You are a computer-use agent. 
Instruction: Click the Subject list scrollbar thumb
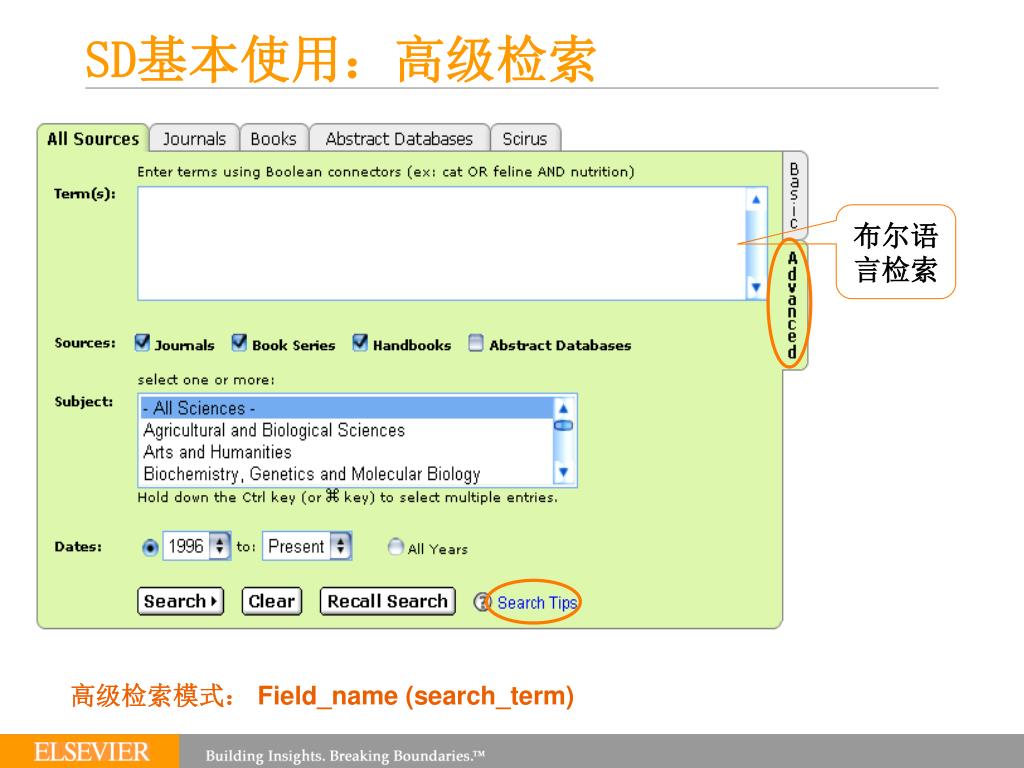(563, 426)
